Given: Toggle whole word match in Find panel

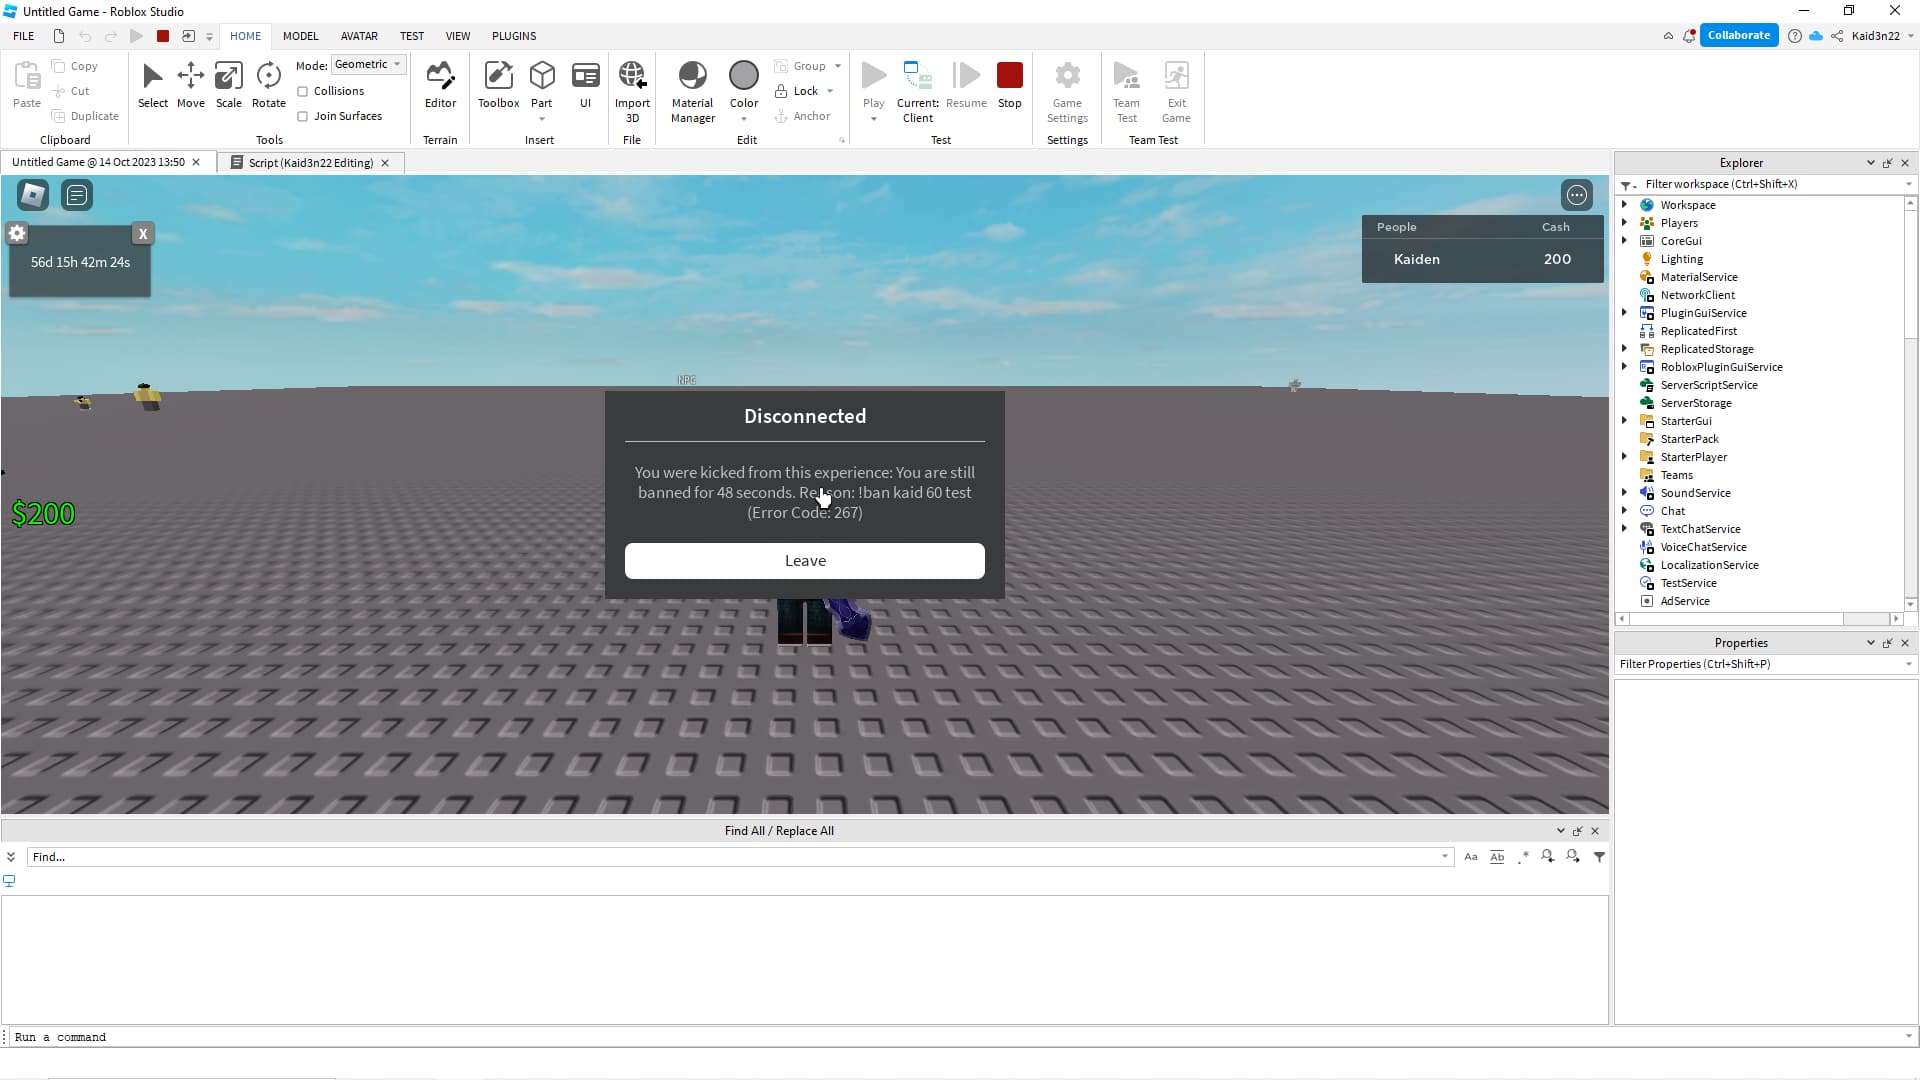Looking at the screenshot, I should pos(1497,857).
